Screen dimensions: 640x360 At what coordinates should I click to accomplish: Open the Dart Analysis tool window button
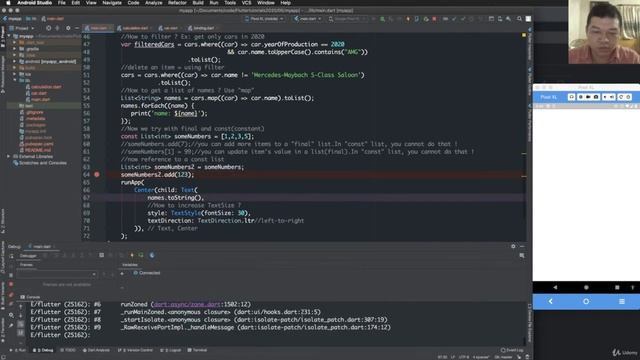(96, 350)
